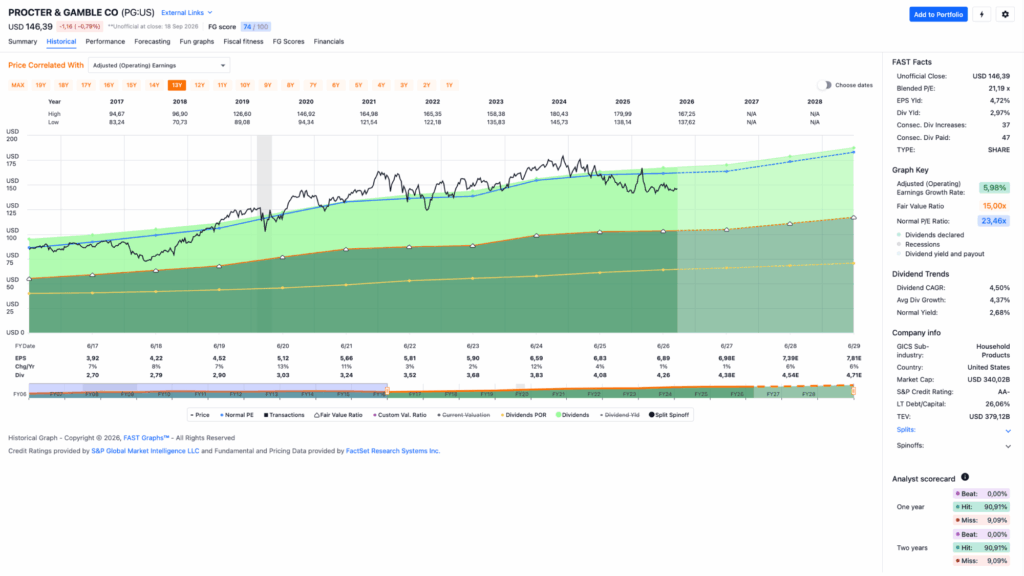
Task: Select the 5Y time range
Action: click(359, 85)
